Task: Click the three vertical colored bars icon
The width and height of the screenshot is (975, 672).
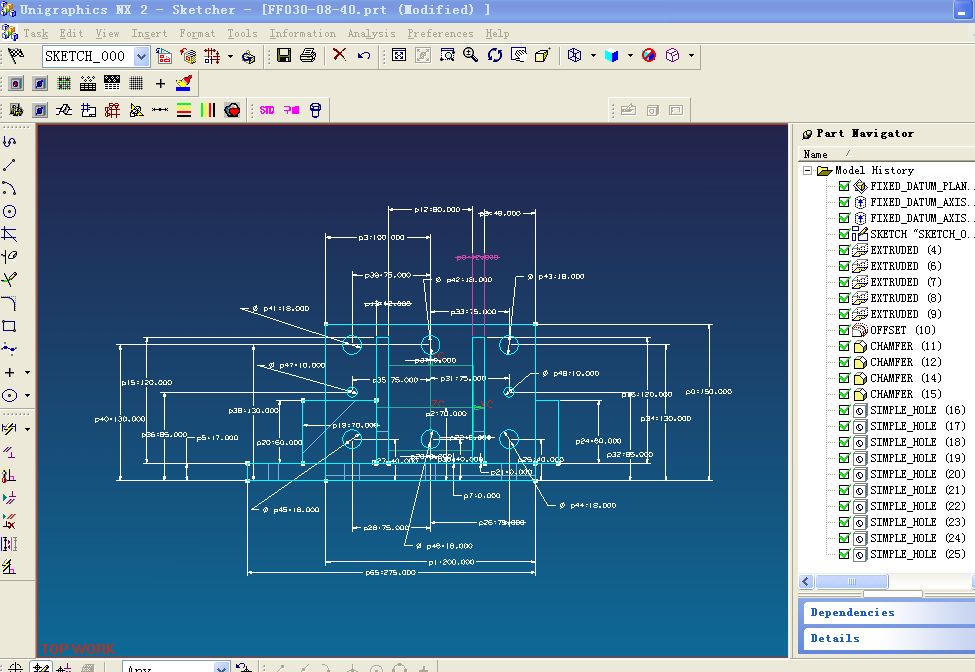Action: point(208,111)
